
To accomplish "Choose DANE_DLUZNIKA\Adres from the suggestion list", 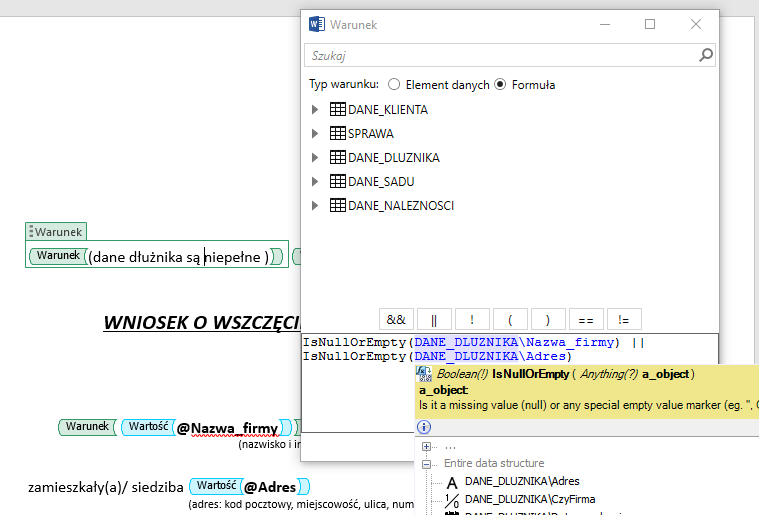I will 522,482.
